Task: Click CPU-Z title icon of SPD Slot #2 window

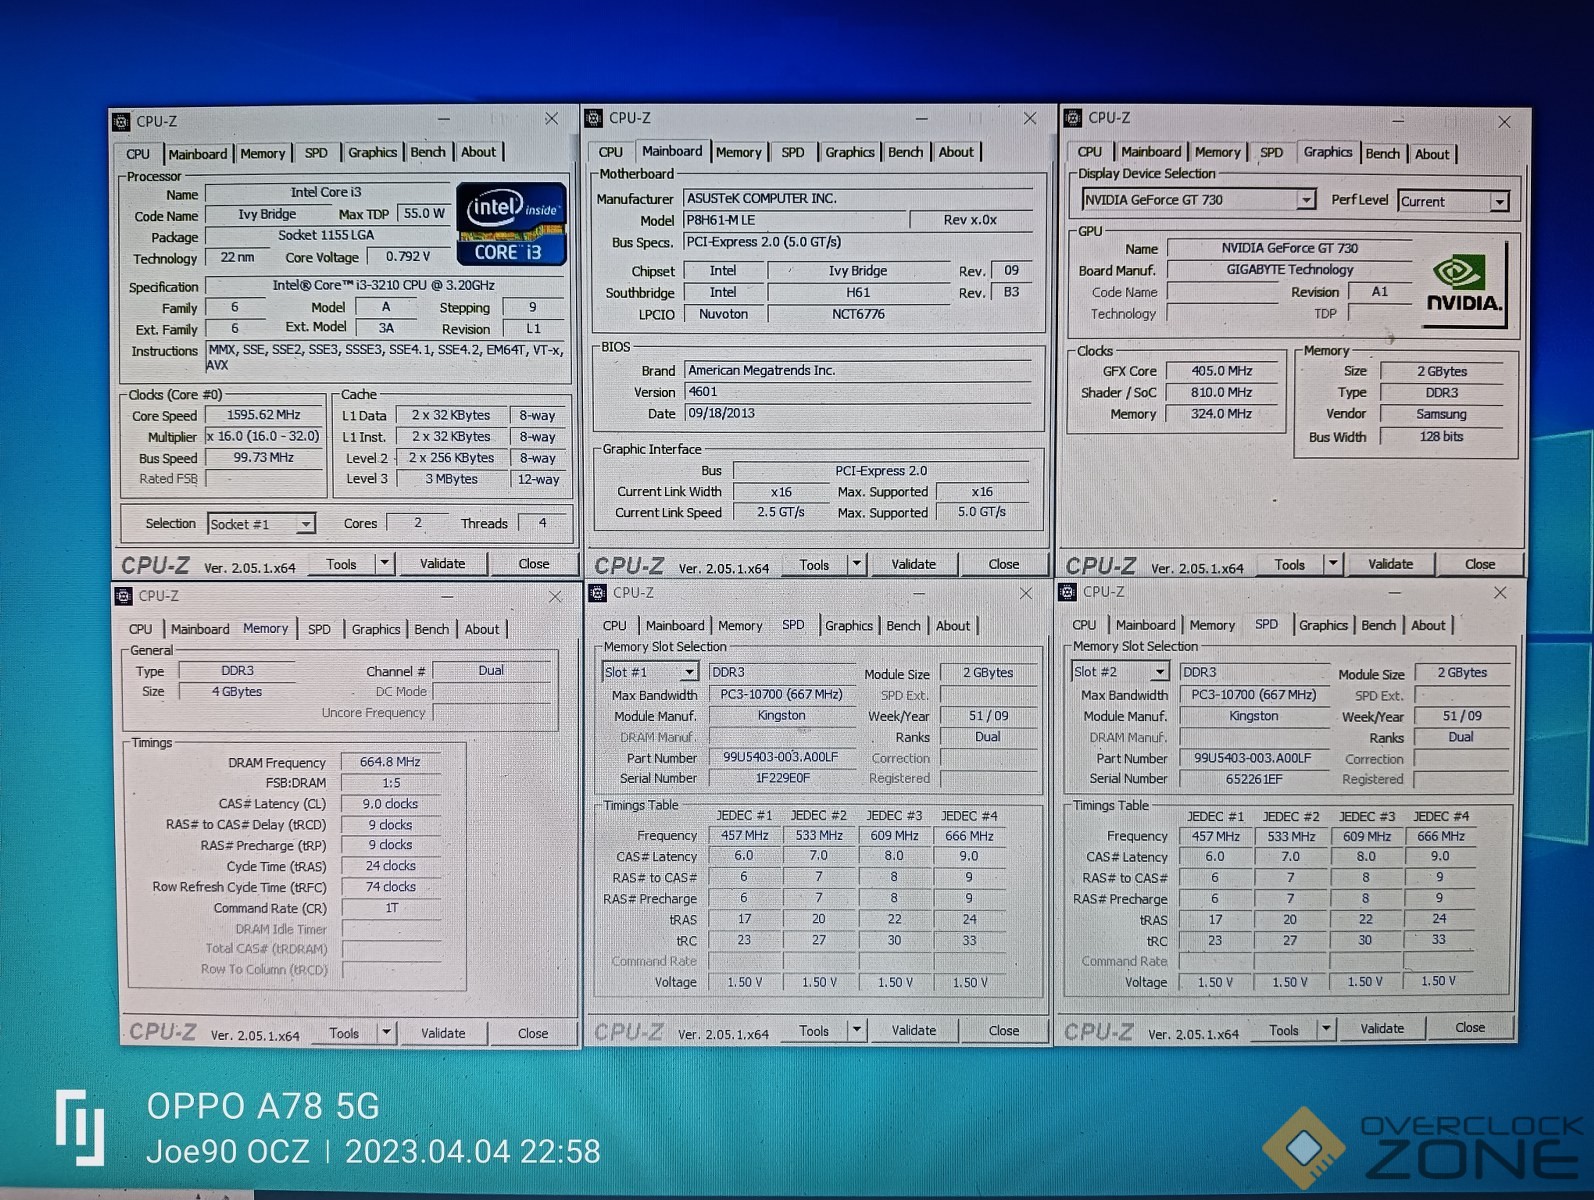Action: click(x=1068, y=592)
